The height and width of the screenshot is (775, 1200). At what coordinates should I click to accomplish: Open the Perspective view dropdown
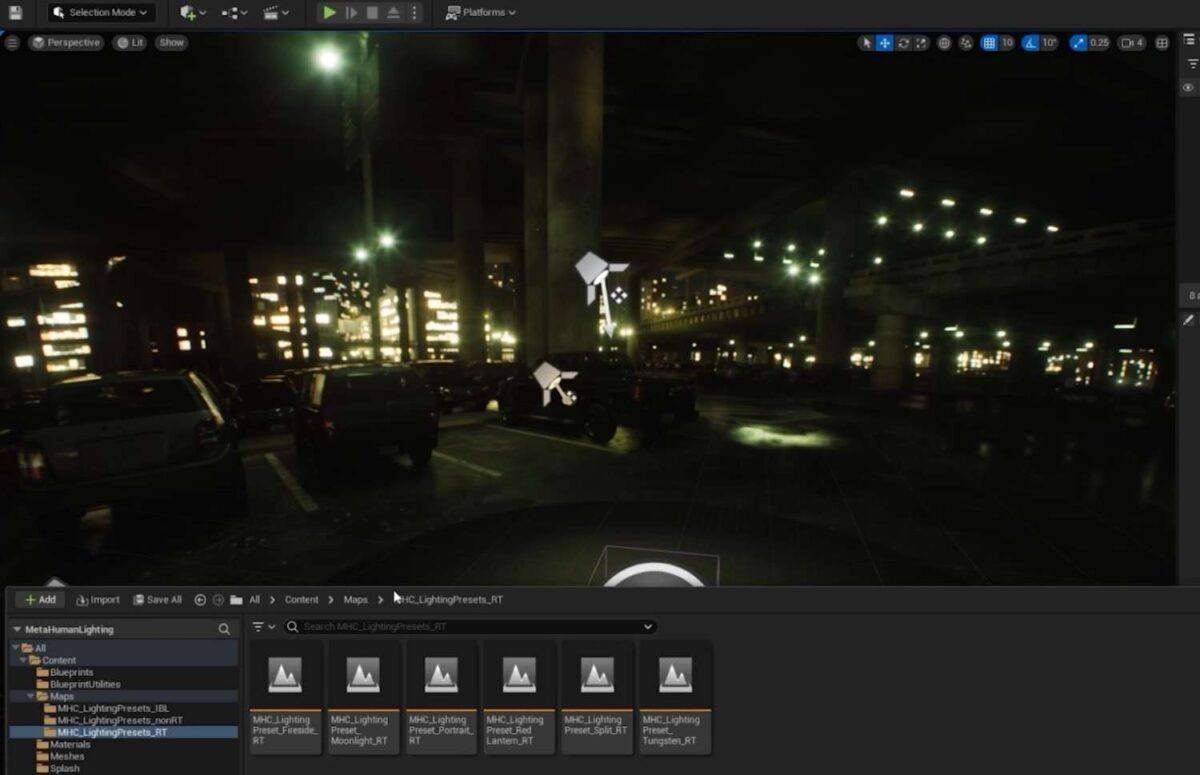(66, 43)
